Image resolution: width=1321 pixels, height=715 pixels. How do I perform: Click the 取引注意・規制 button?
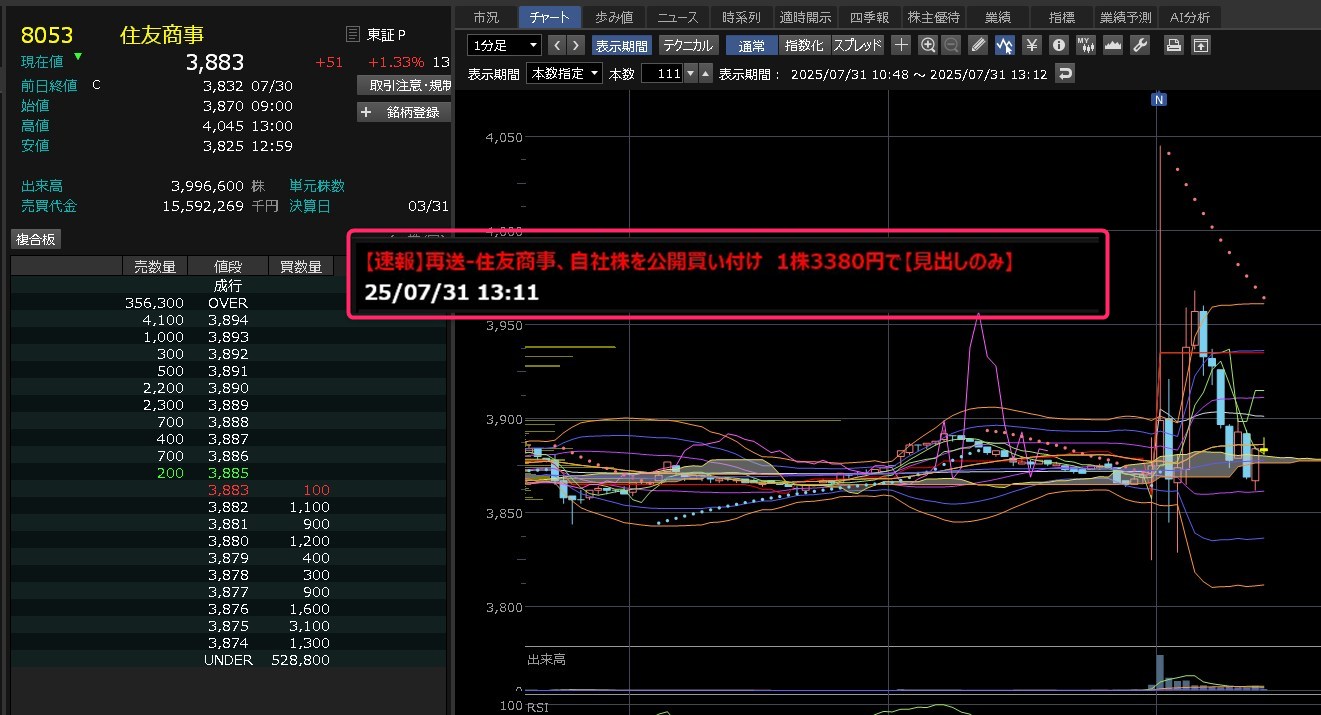pos(404,85)
